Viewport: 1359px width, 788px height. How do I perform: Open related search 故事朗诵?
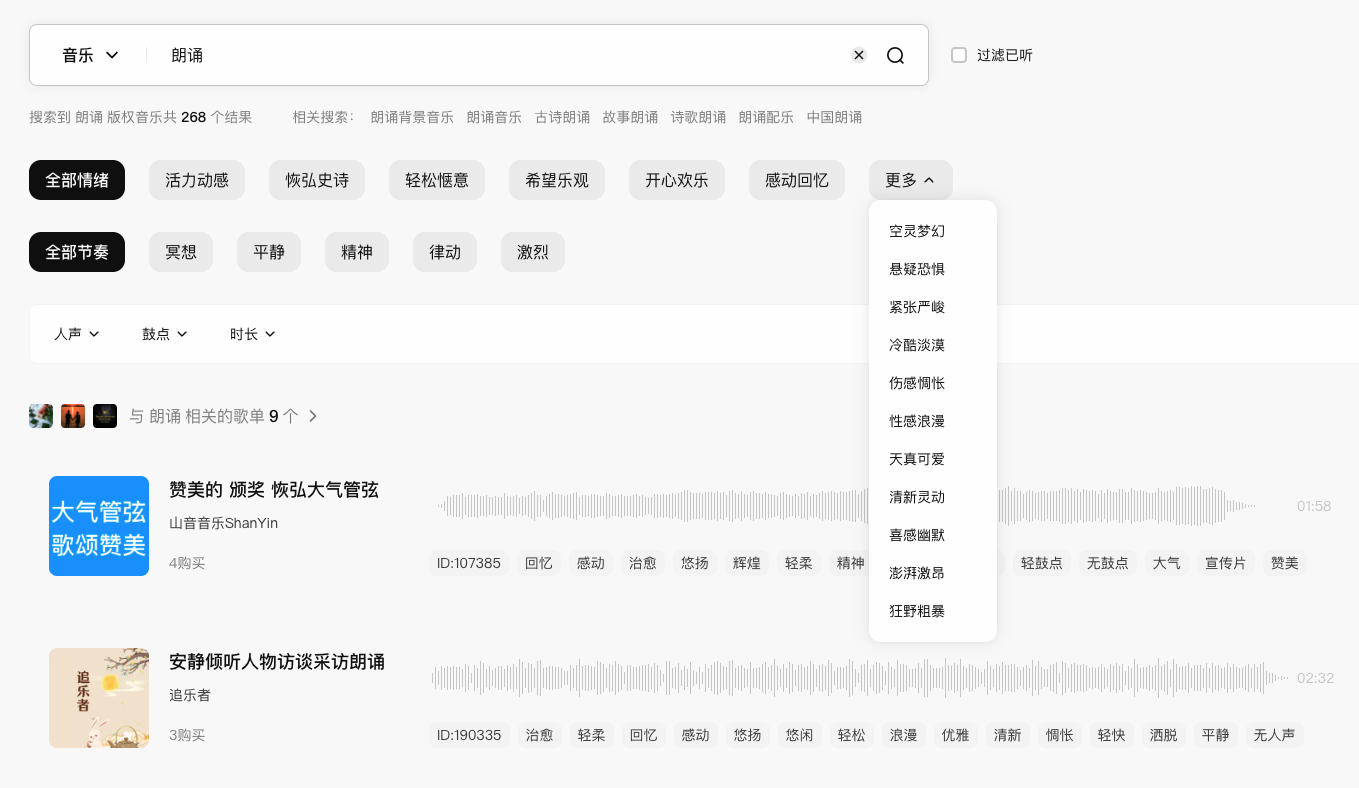click(630, 117)
